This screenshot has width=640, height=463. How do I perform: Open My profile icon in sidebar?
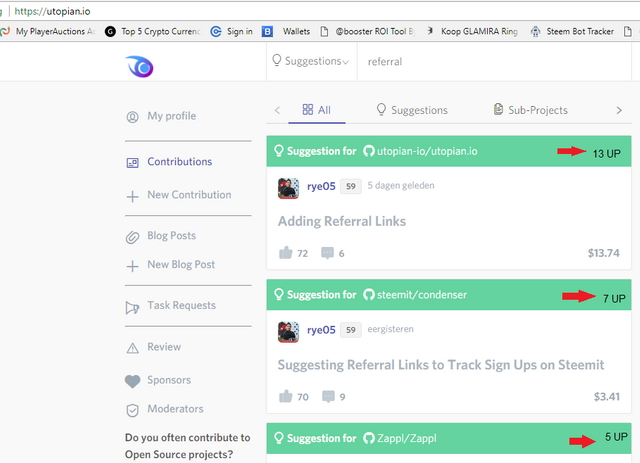pyautogui.click(x=132, y=117)
